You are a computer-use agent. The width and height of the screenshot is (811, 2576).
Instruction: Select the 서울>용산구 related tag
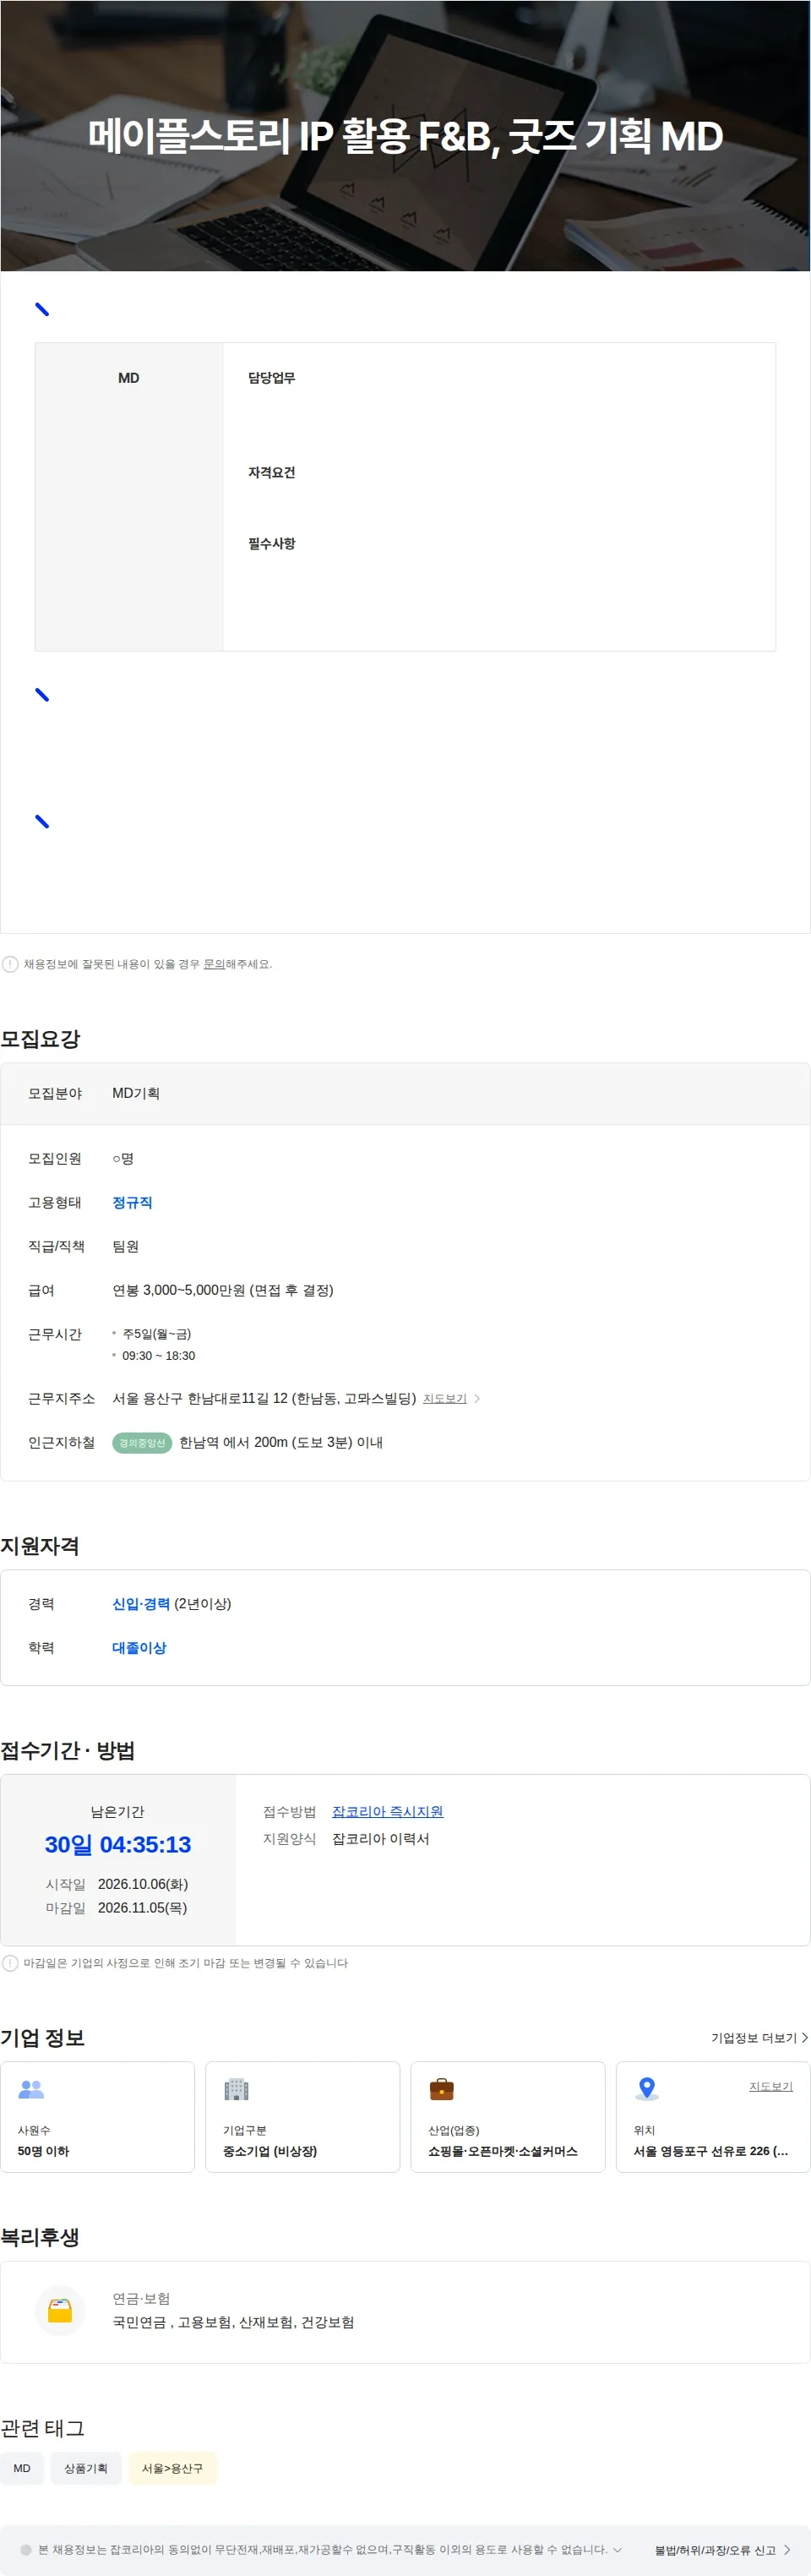(172, 2468)
